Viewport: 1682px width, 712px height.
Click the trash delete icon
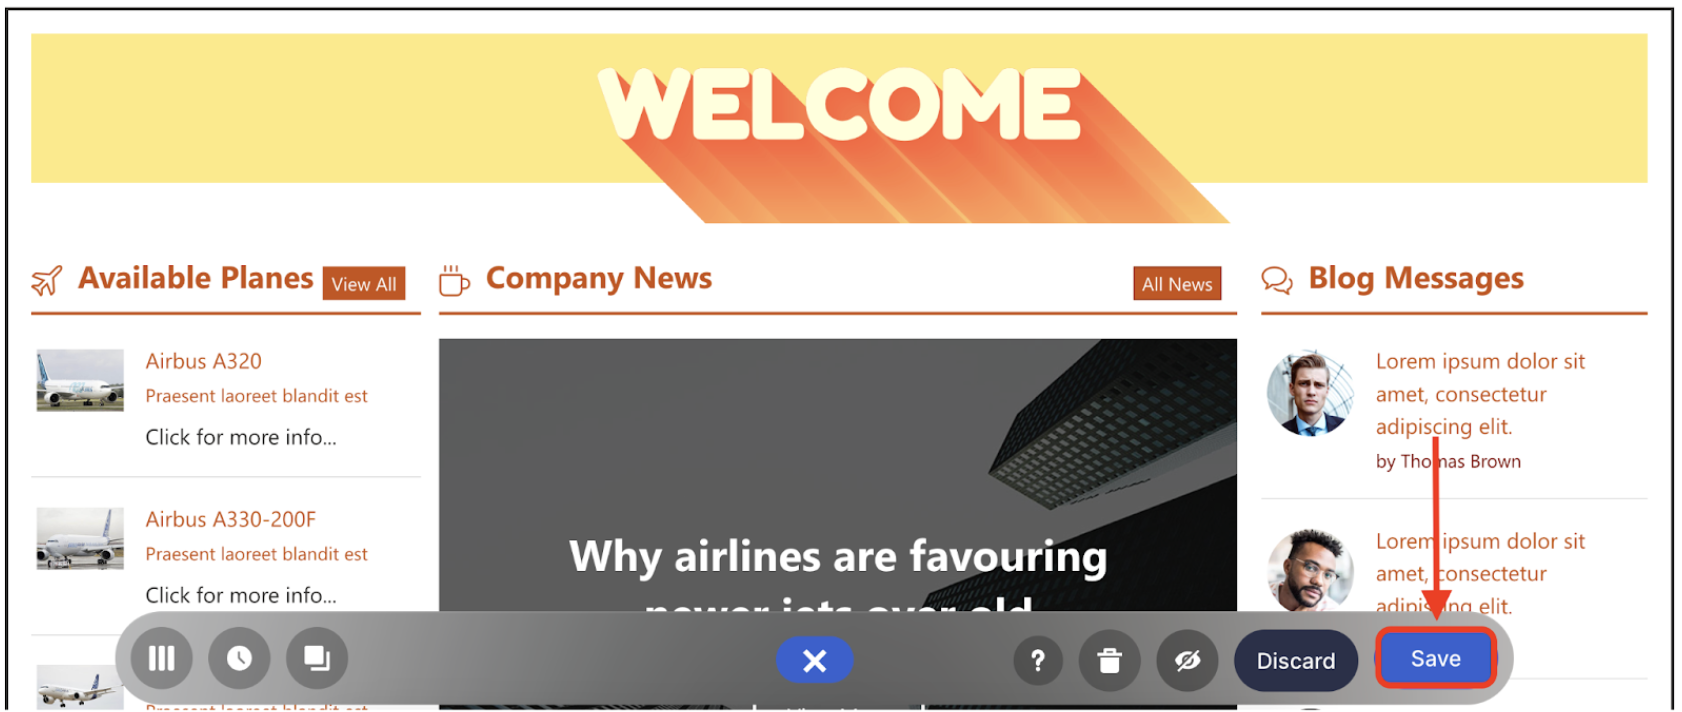pyautogui.click(x=1109, y=661)
